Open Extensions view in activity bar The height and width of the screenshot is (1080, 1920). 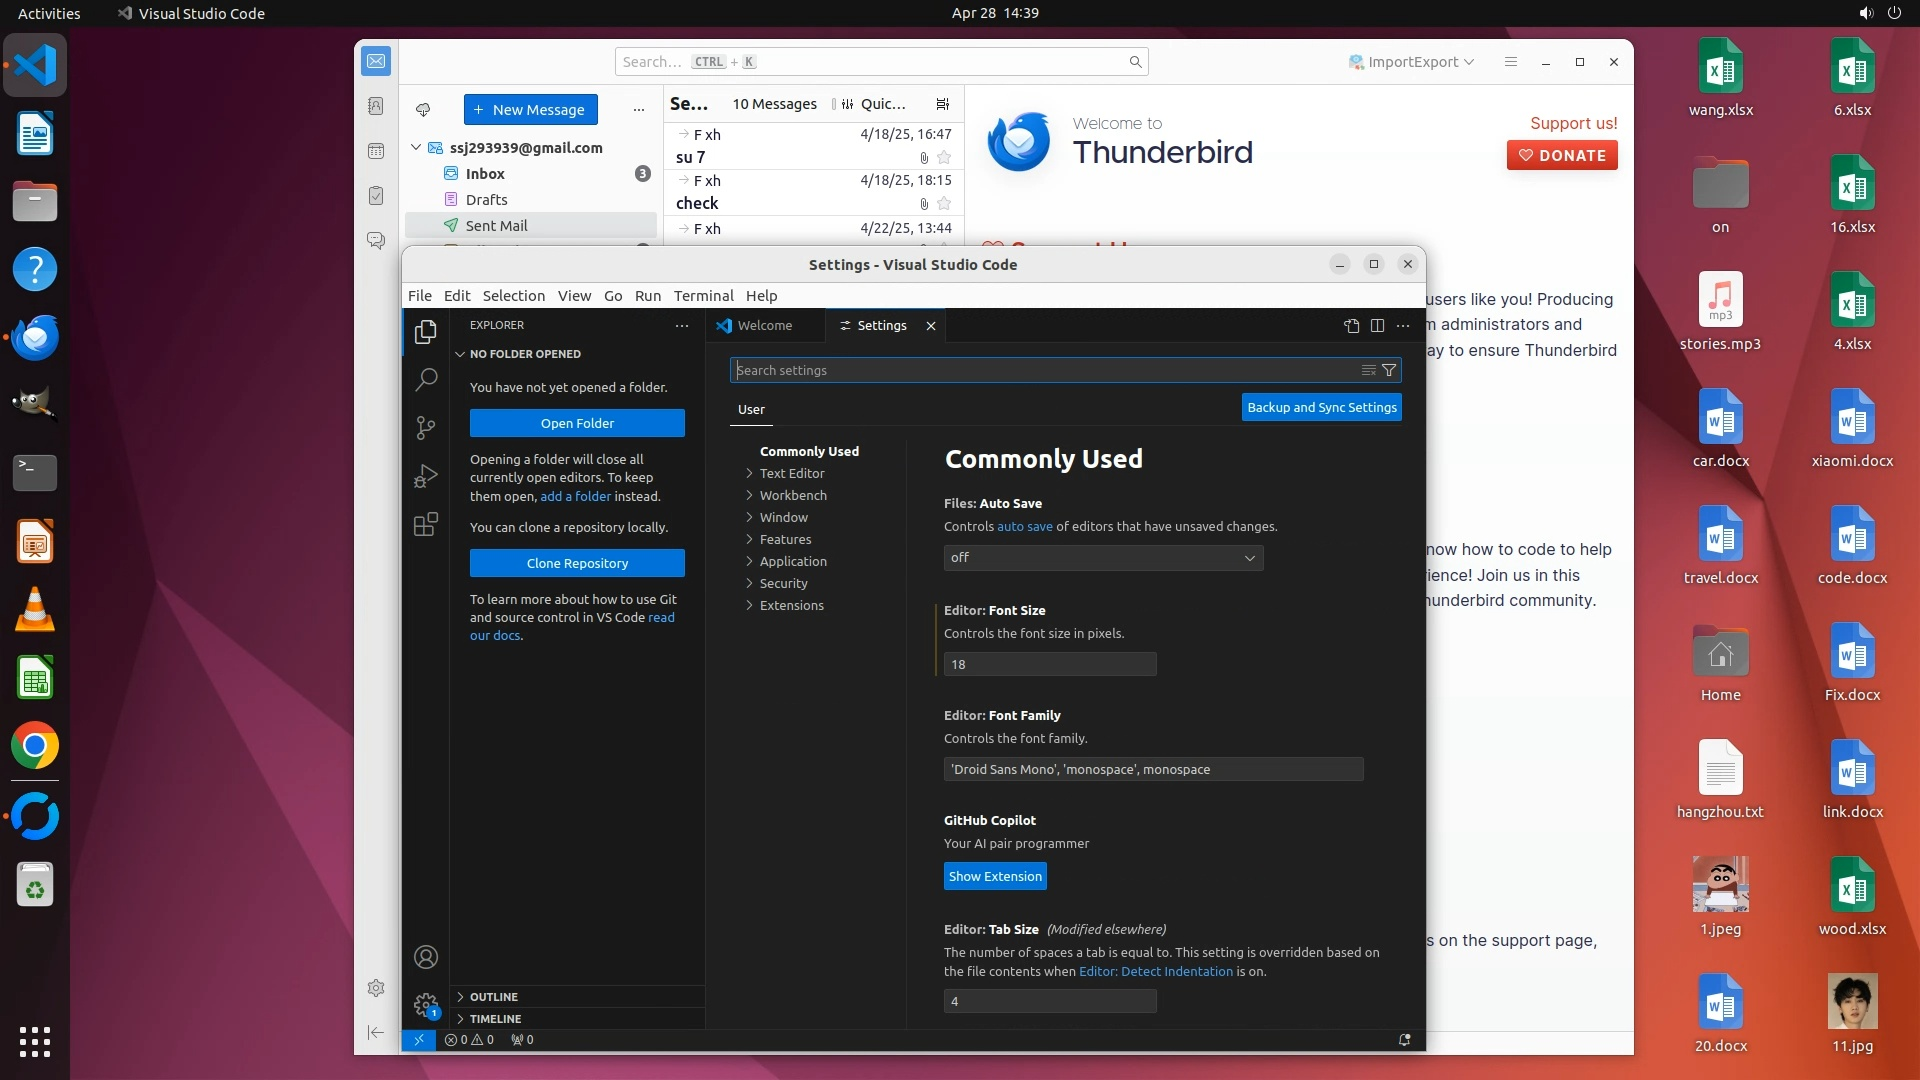426,524
